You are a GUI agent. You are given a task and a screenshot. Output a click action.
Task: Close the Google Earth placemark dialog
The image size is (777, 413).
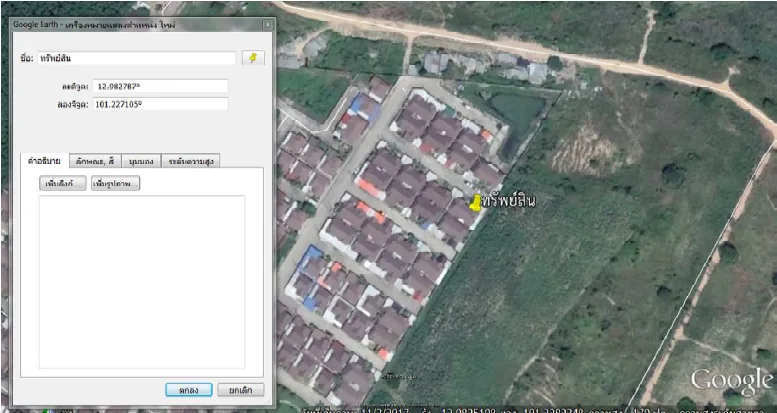268,24
